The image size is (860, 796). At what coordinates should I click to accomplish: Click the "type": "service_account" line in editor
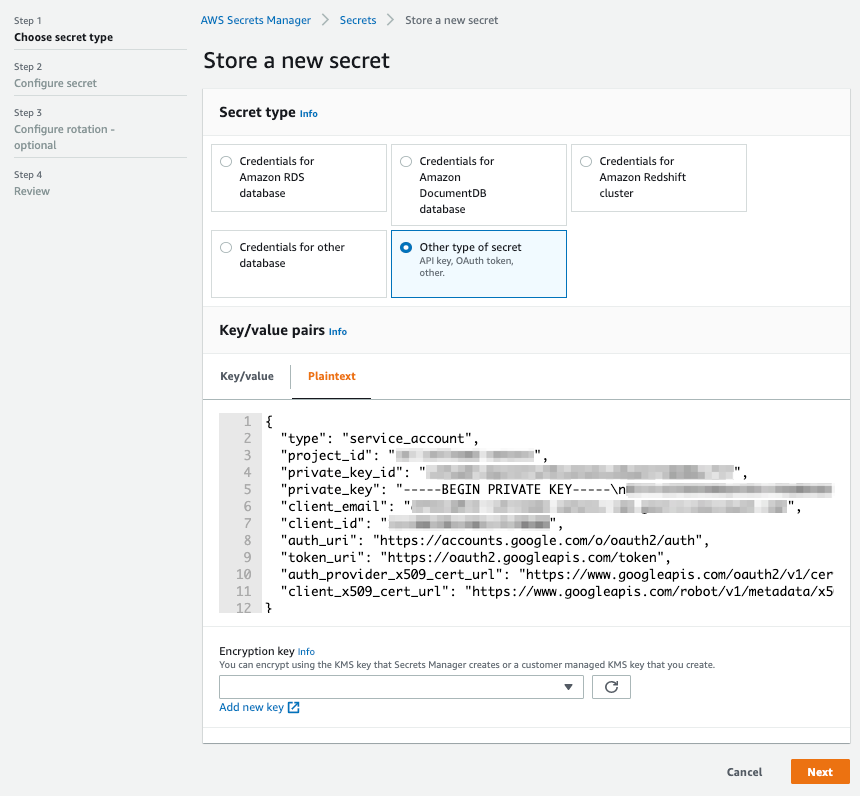tap(380, 439)
